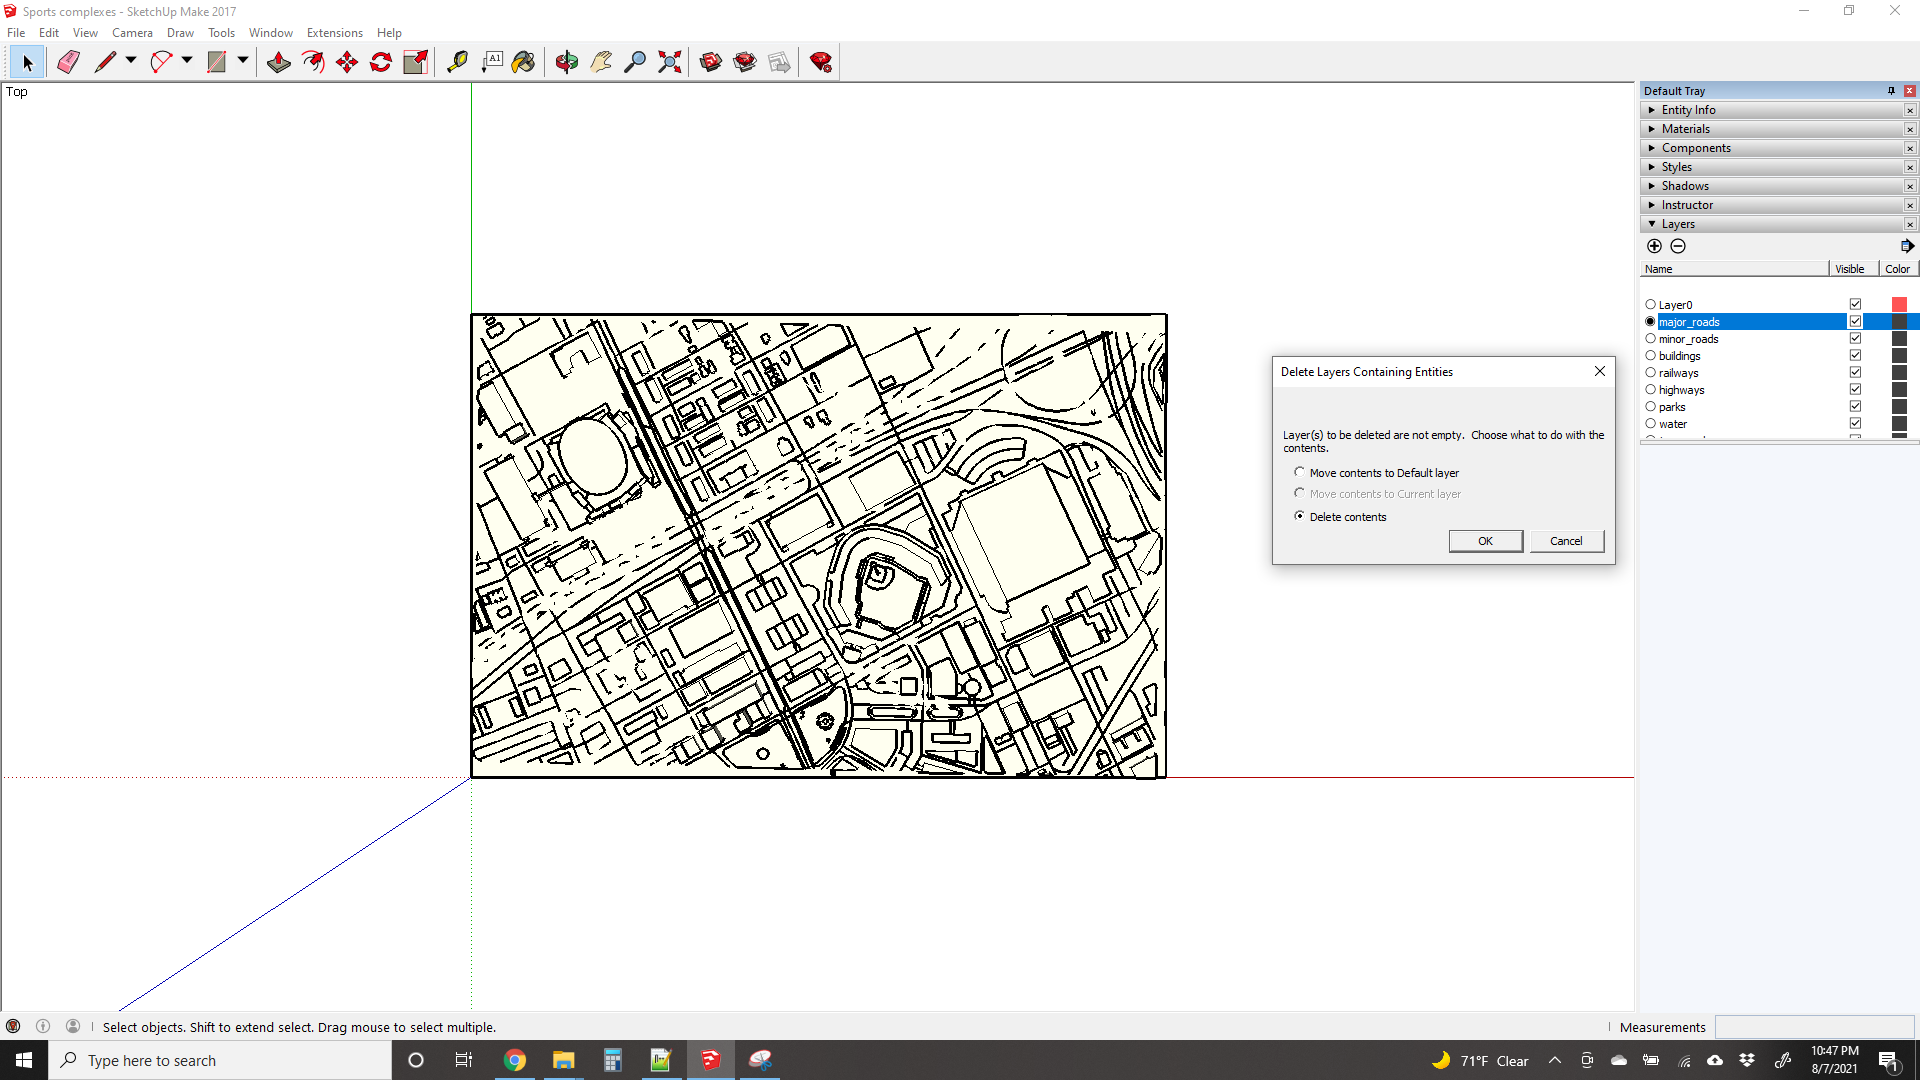Open the Extensions menu

coord(334,32)
